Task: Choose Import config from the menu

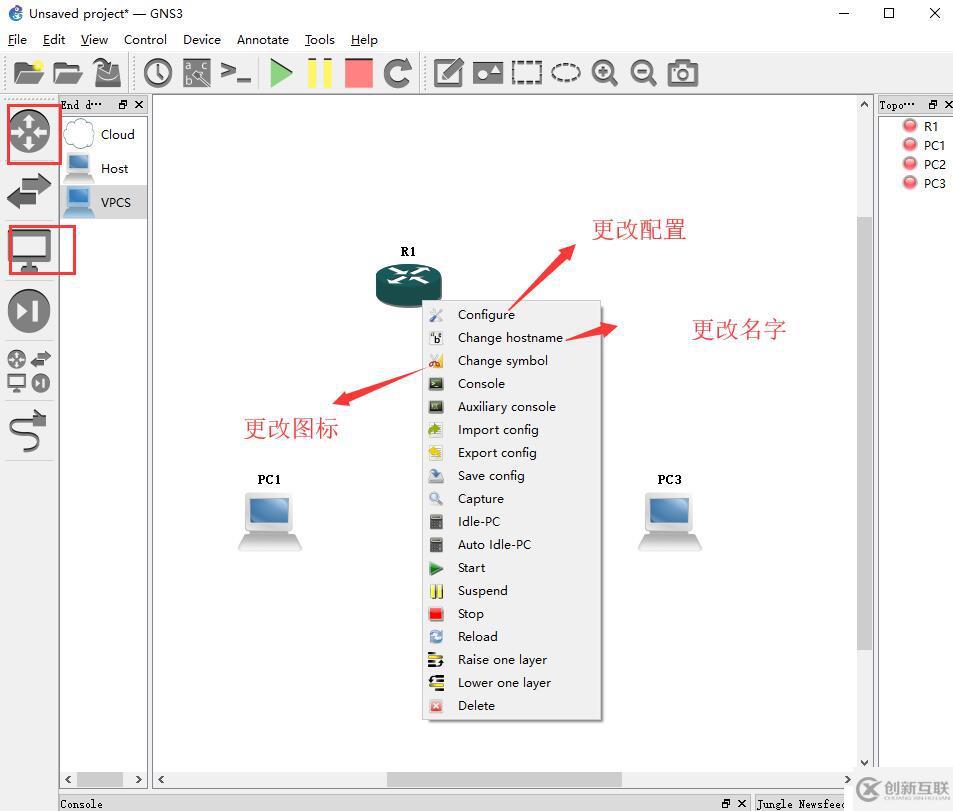Action: (x=512, y=430)
